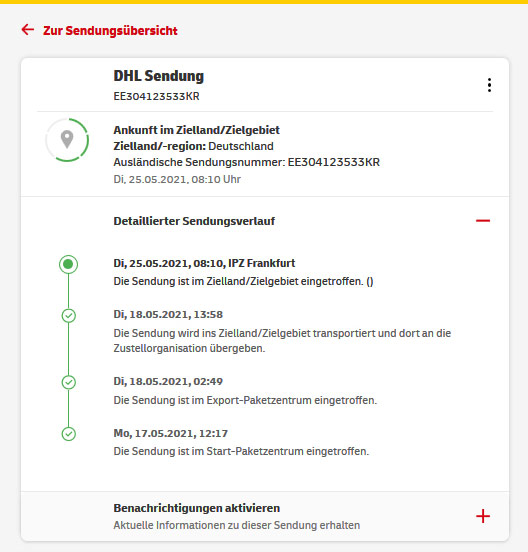Image resolution: width=528 pixels, height=552 pixels.
Task: Click the location pin progress icon
Action: [x=67, y=140]
